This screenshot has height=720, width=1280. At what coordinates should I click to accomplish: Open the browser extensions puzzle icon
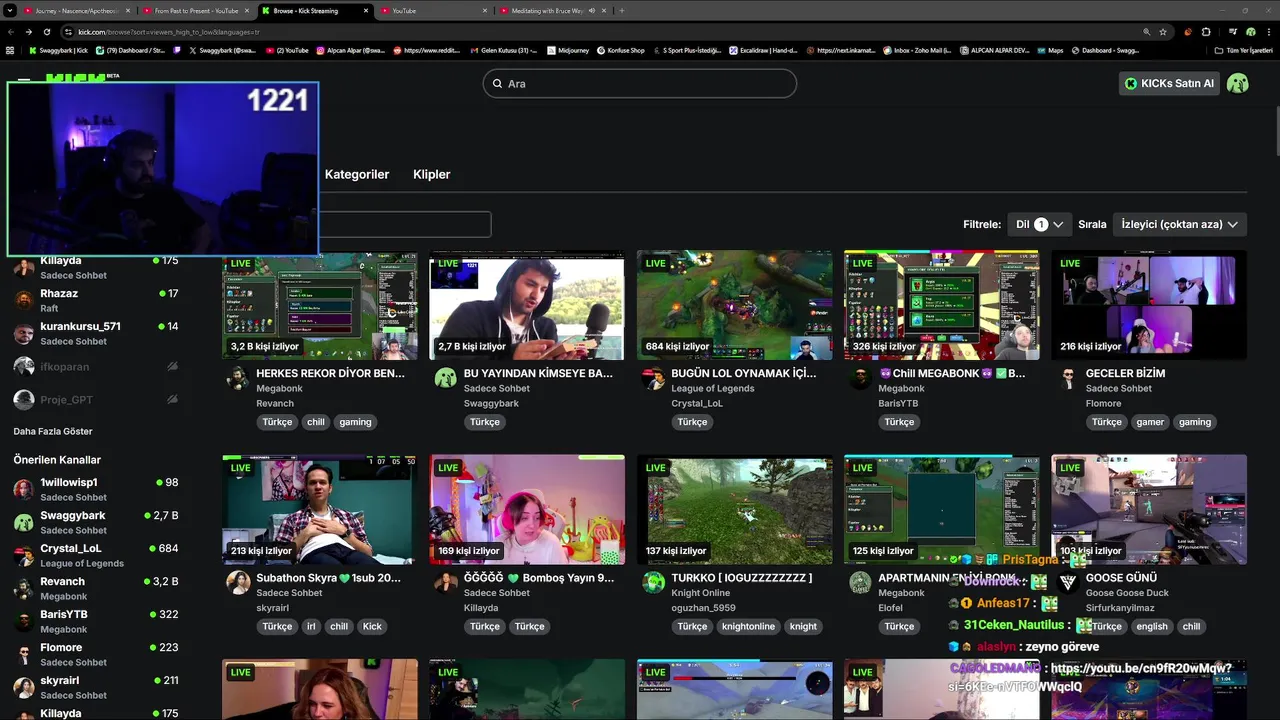pyautogui.click(x=1206, y=32)
